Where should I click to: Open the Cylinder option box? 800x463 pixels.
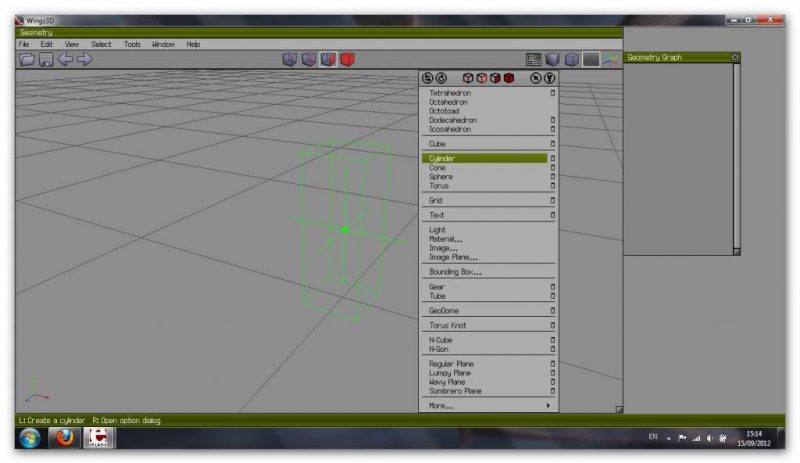tap(552, 158)
